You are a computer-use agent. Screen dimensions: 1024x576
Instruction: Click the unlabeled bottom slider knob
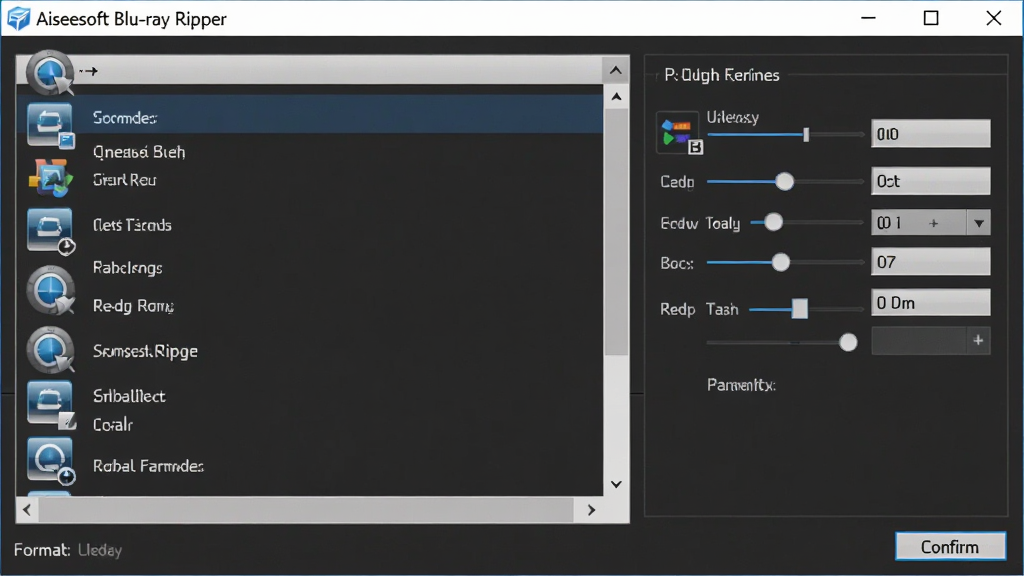click(x=848, y=342)
